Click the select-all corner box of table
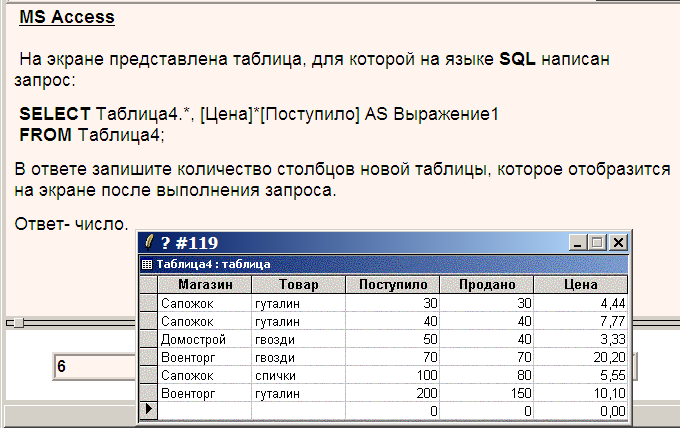680x428 pixels. 149,284
